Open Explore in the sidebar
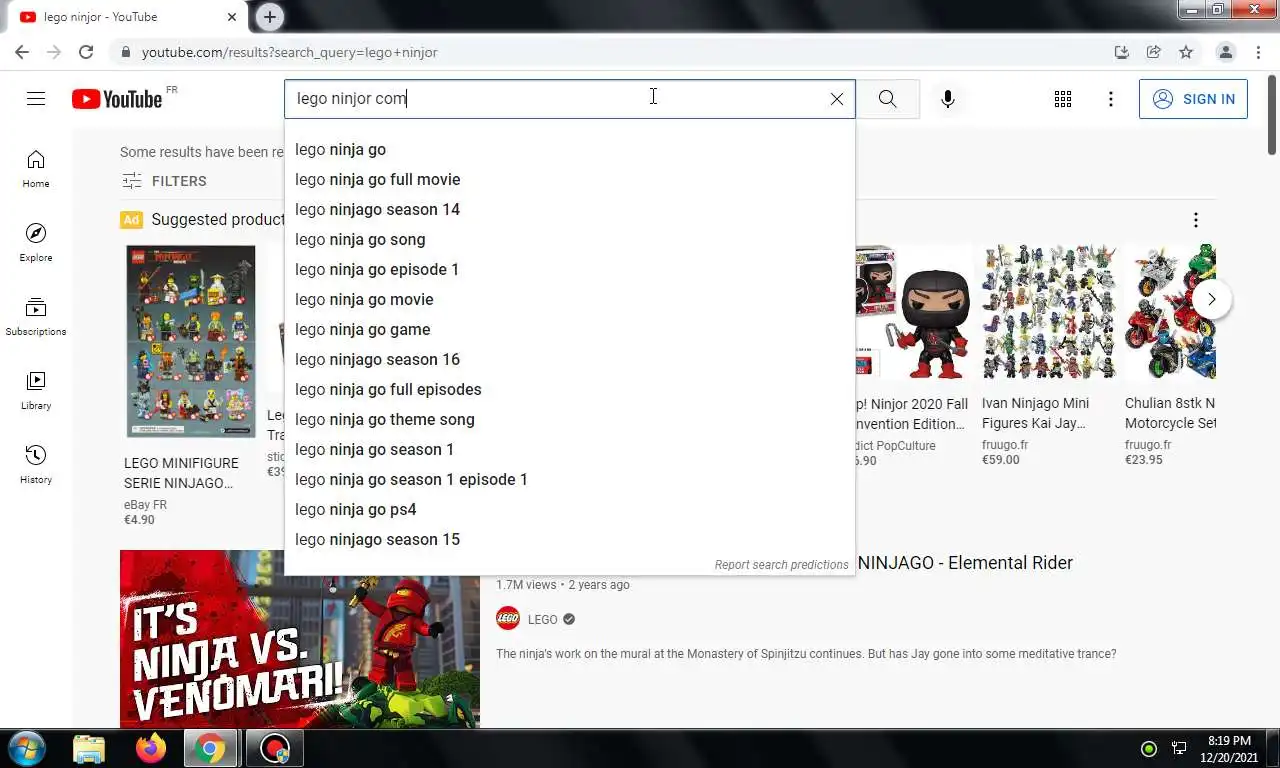This screenshot has width=1280, height=768. pos(36,243)
